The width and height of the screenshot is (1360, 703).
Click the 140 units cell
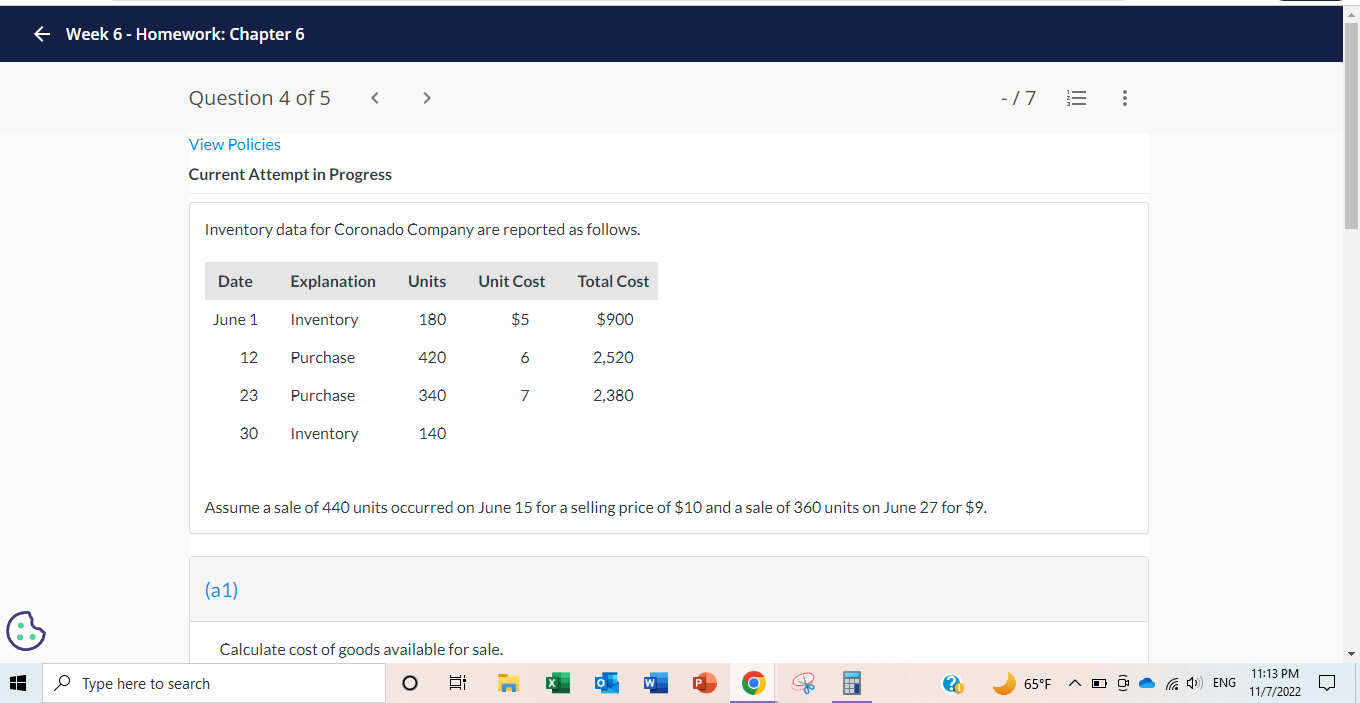click(x=432, y=434)
